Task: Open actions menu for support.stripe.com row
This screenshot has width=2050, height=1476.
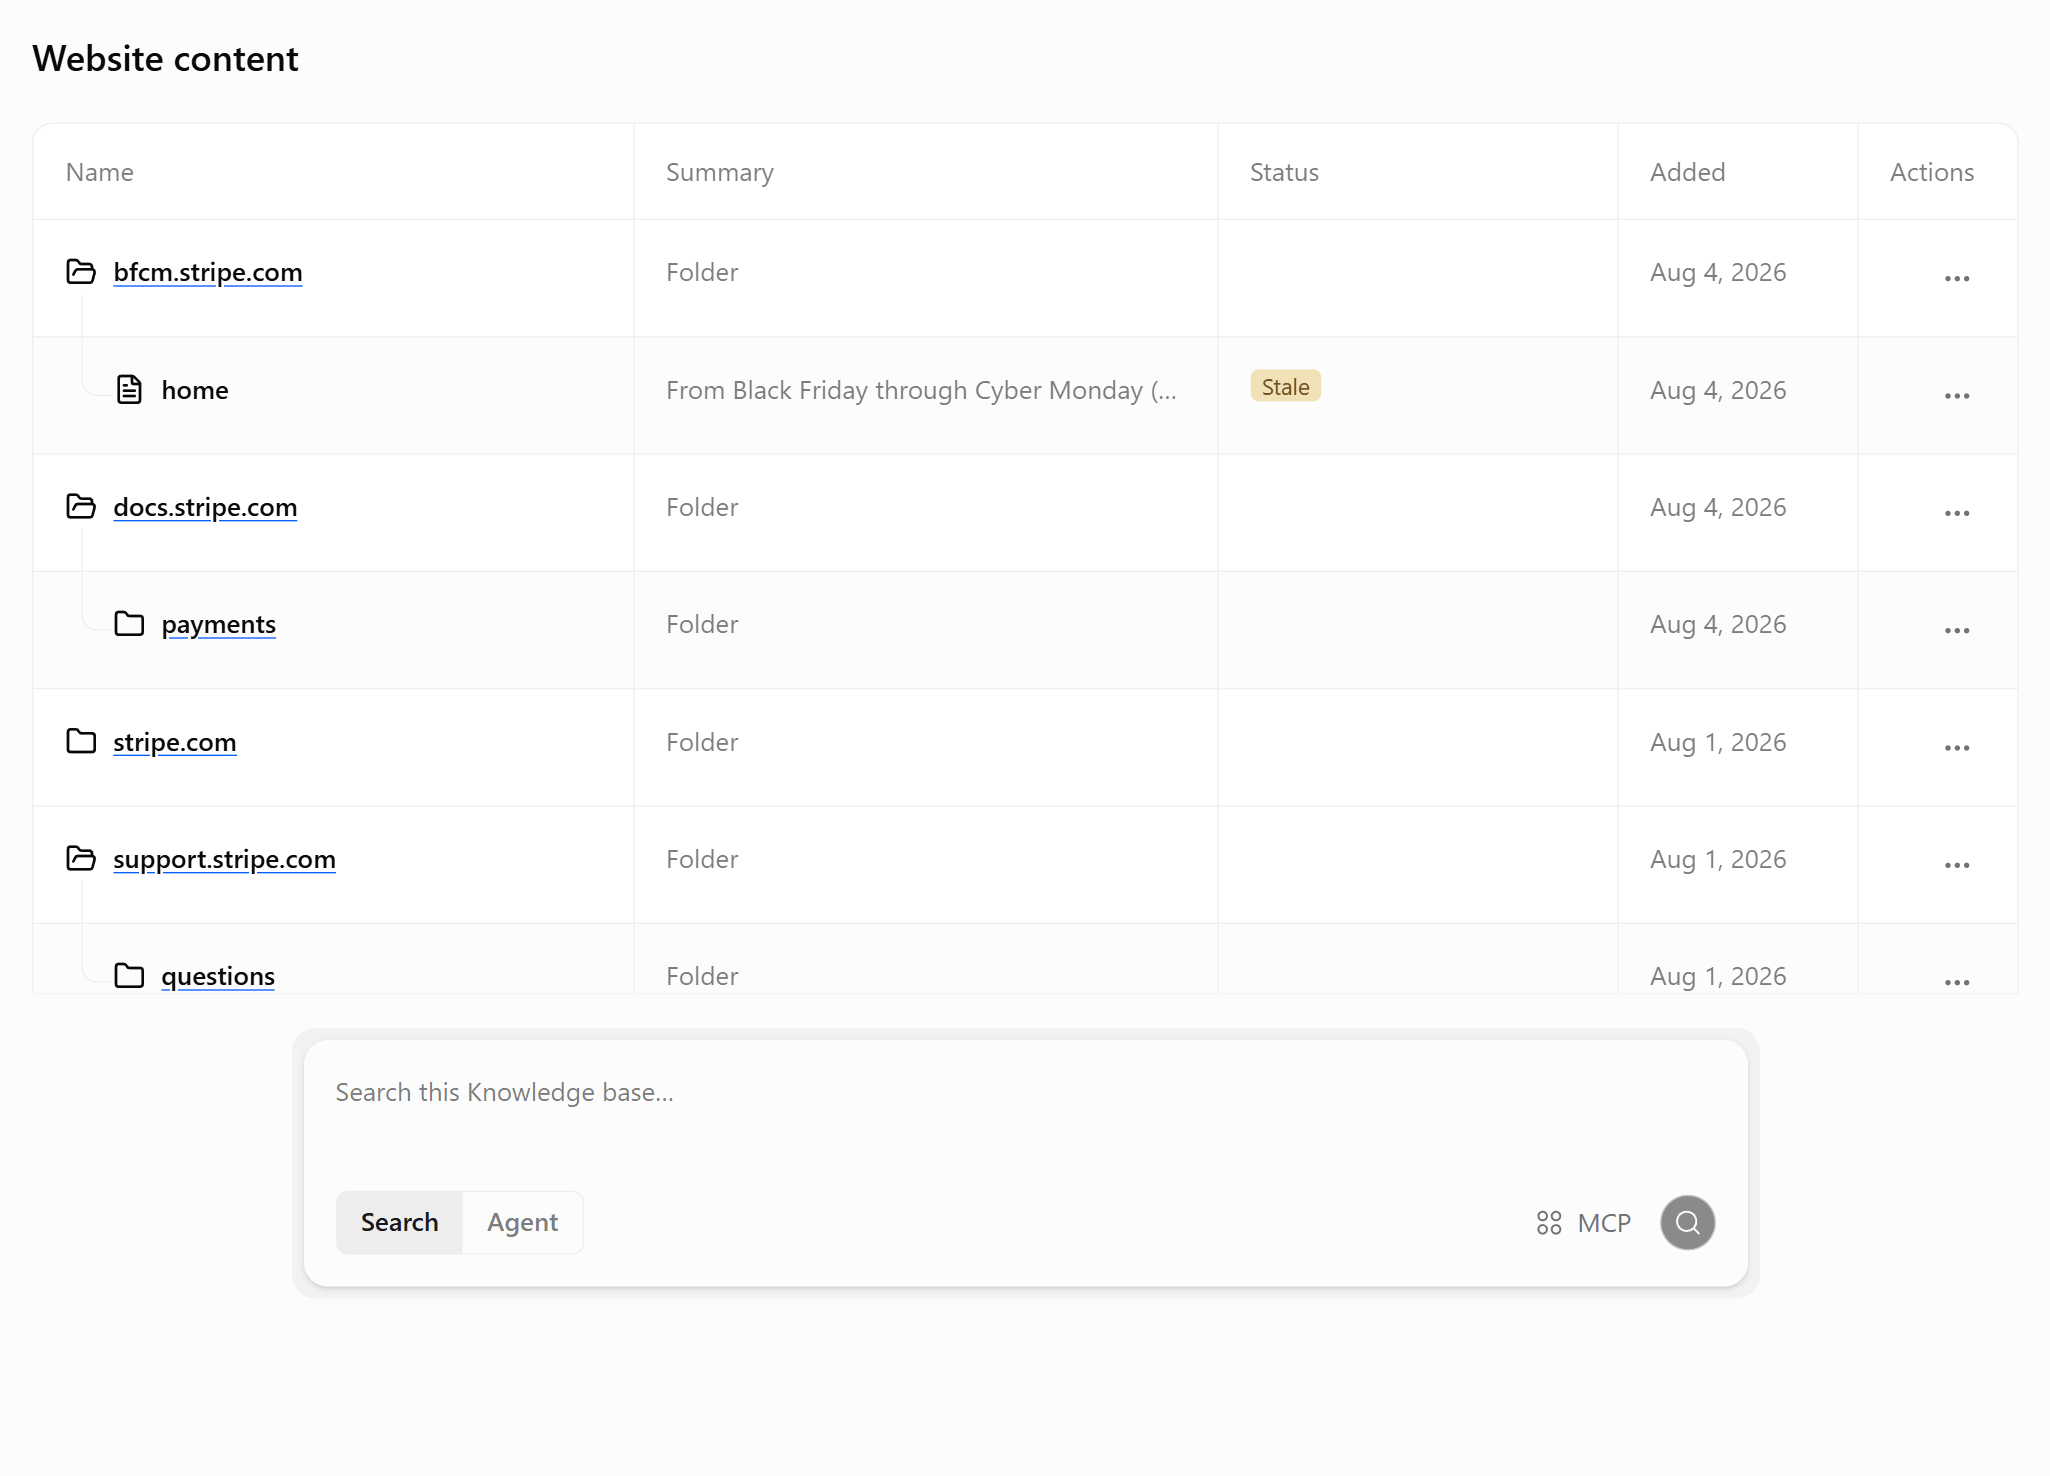Action: [1957, 865]
